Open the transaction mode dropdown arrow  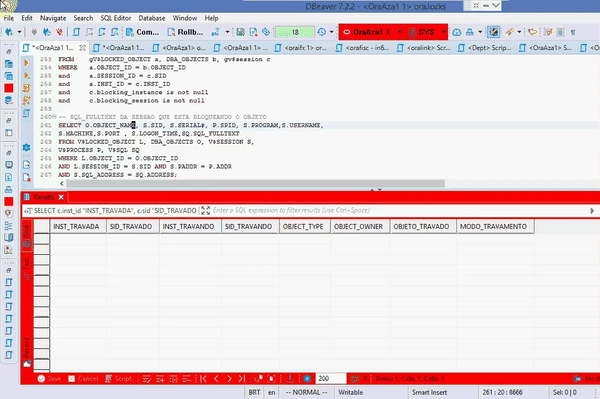pos(227,32)
